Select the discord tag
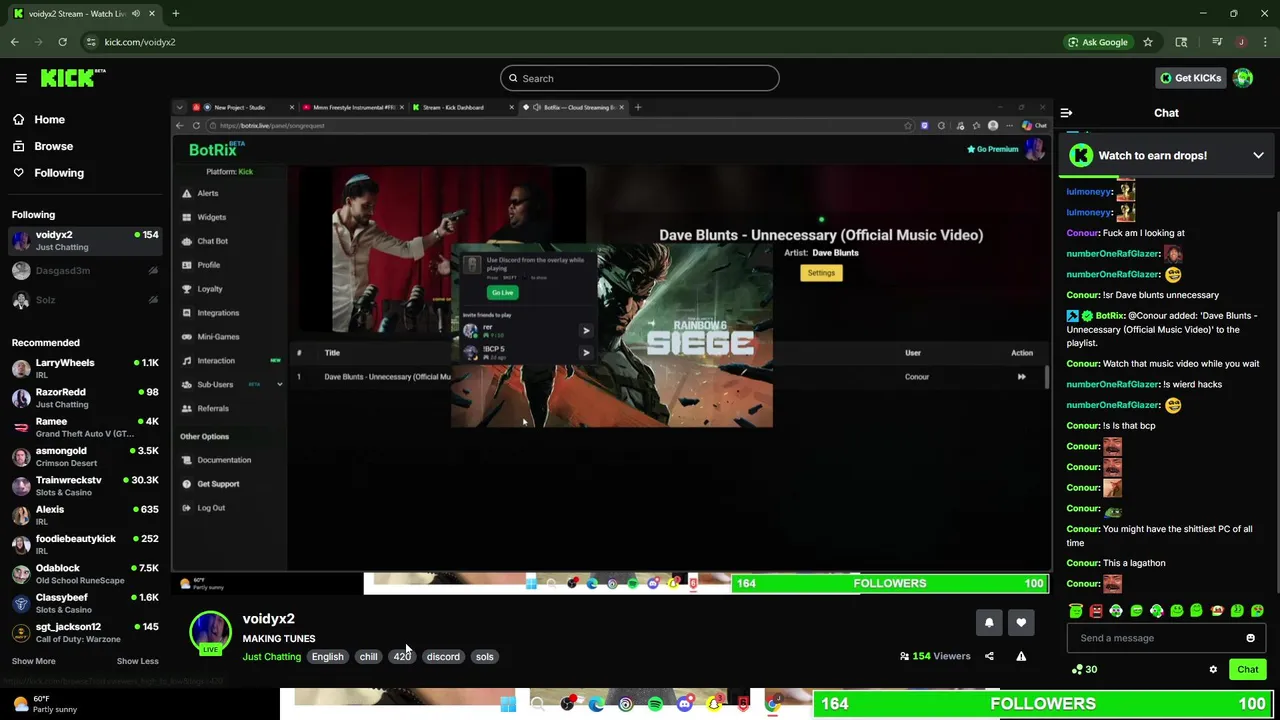Viewport: 1280px width, 720px height. (443, 657)
